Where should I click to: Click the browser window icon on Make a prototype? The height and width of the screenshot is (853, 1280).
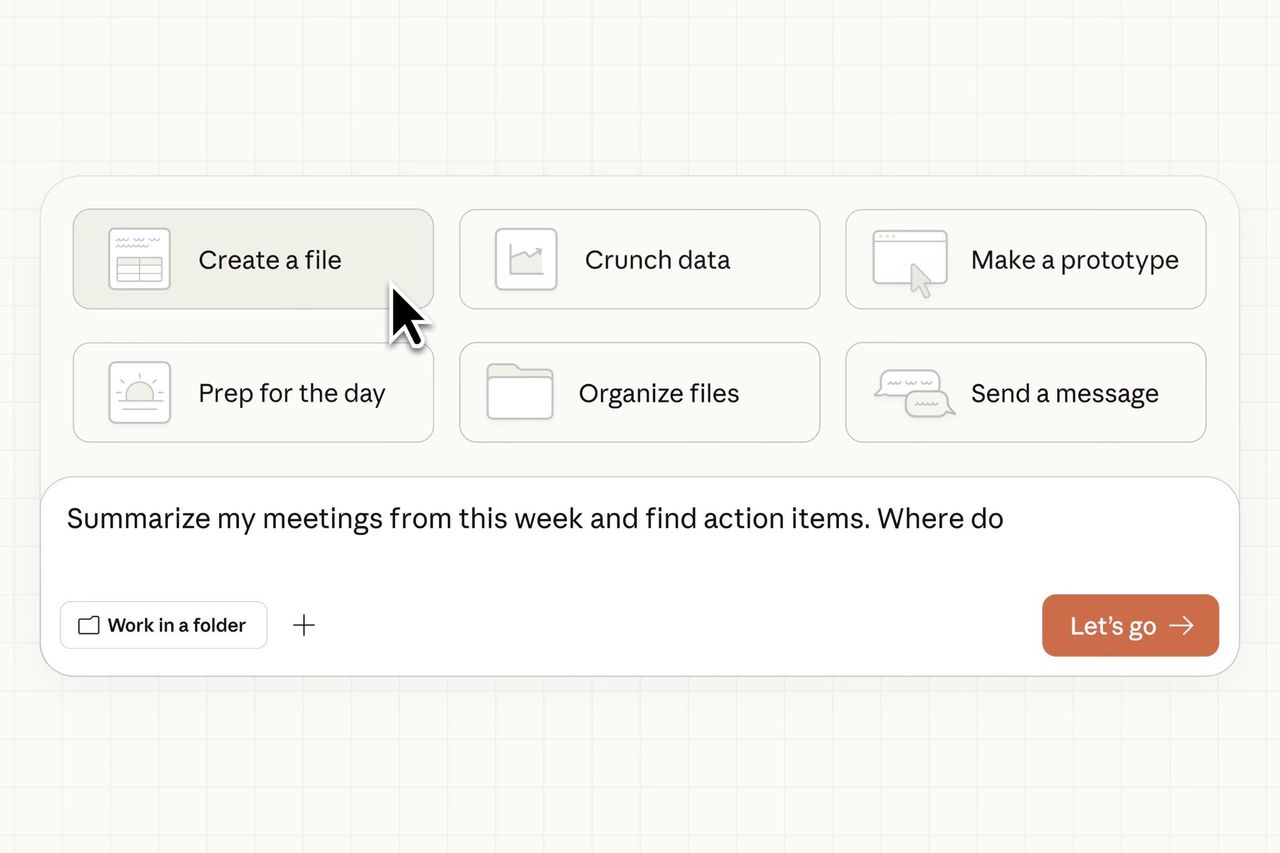910,261
